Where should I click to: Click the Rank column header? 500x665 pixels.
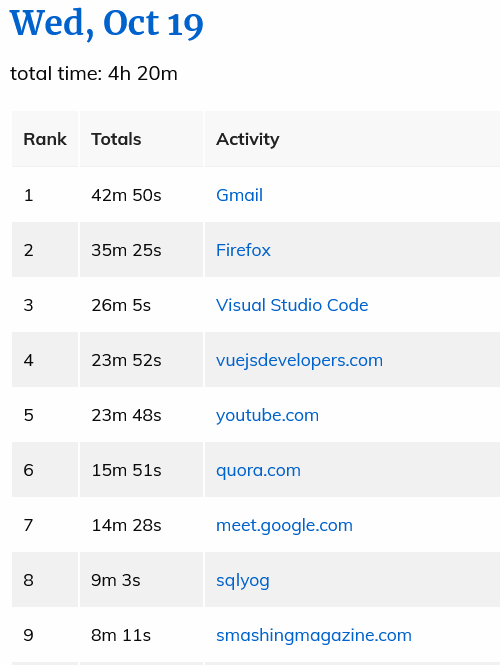[45, 139]
